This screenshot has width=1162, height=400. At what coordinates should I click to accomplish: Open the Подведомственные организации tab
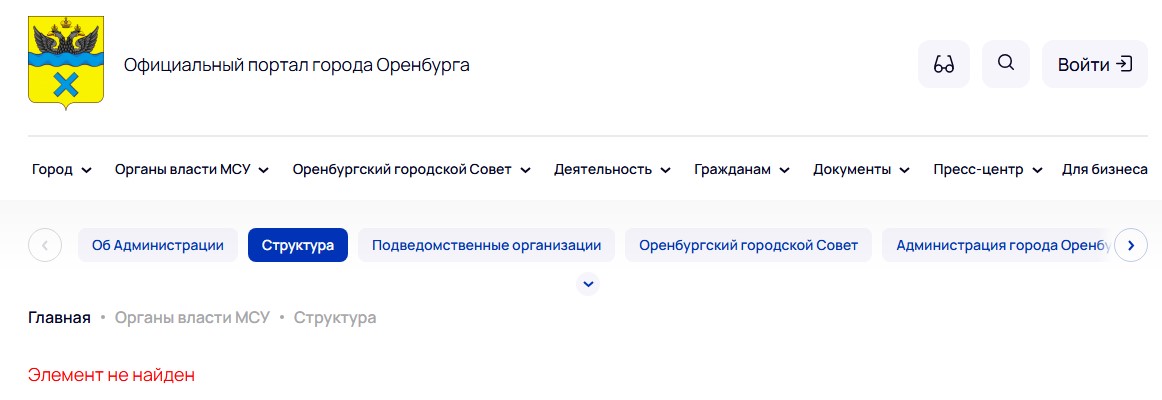click(486, 245)
